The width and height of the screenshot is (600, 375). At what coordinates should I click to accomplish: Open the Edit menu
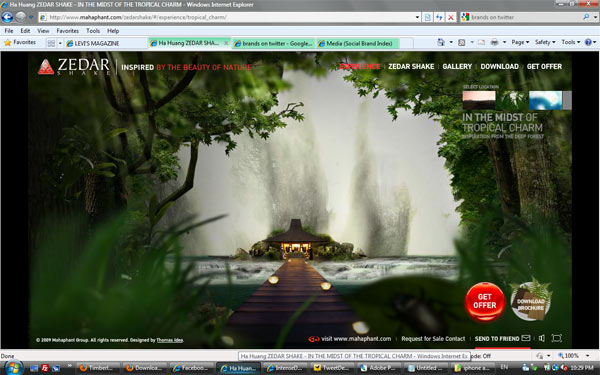(25, 31)
